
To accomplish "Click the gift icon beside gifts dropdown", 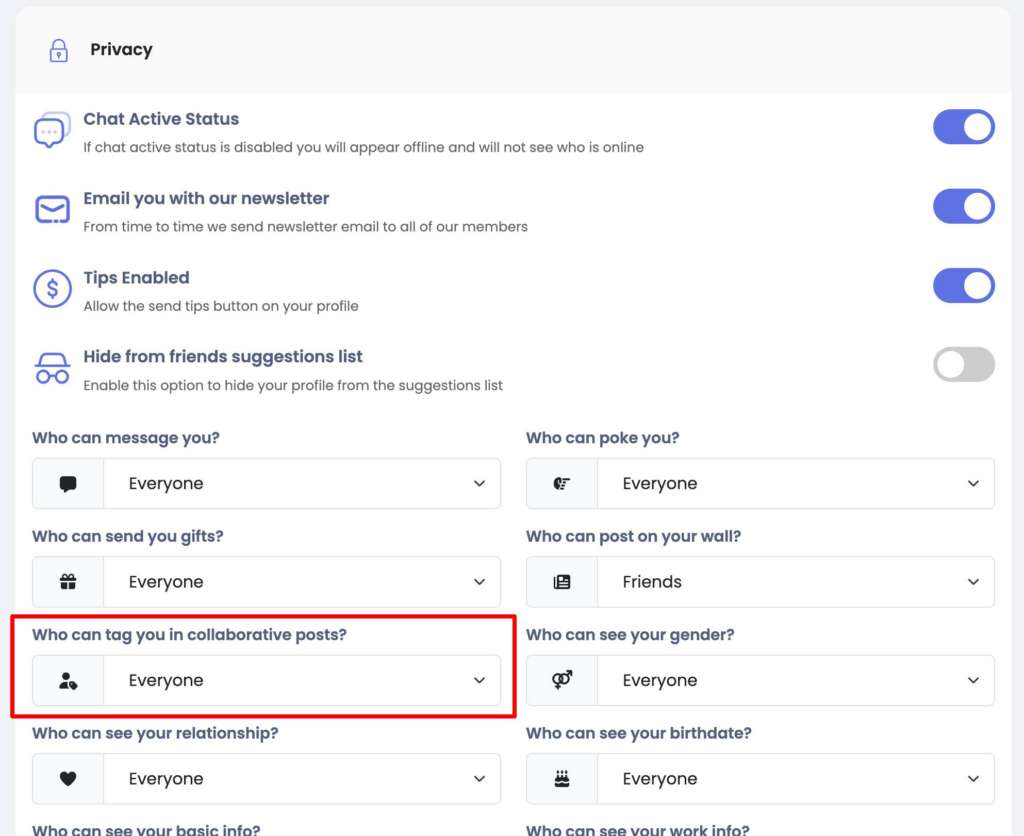I will click(x=68, y=582).
